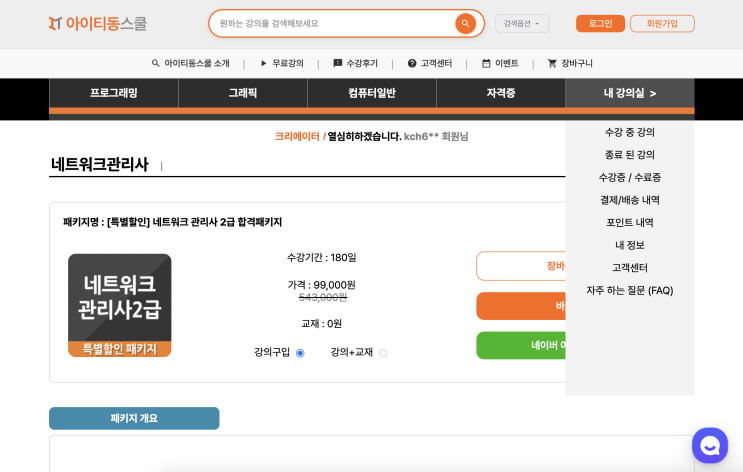Viewport: 743px width, 472px height.
Task: Click the 네트워크관리사 page heading
Action: pos(100,164)
